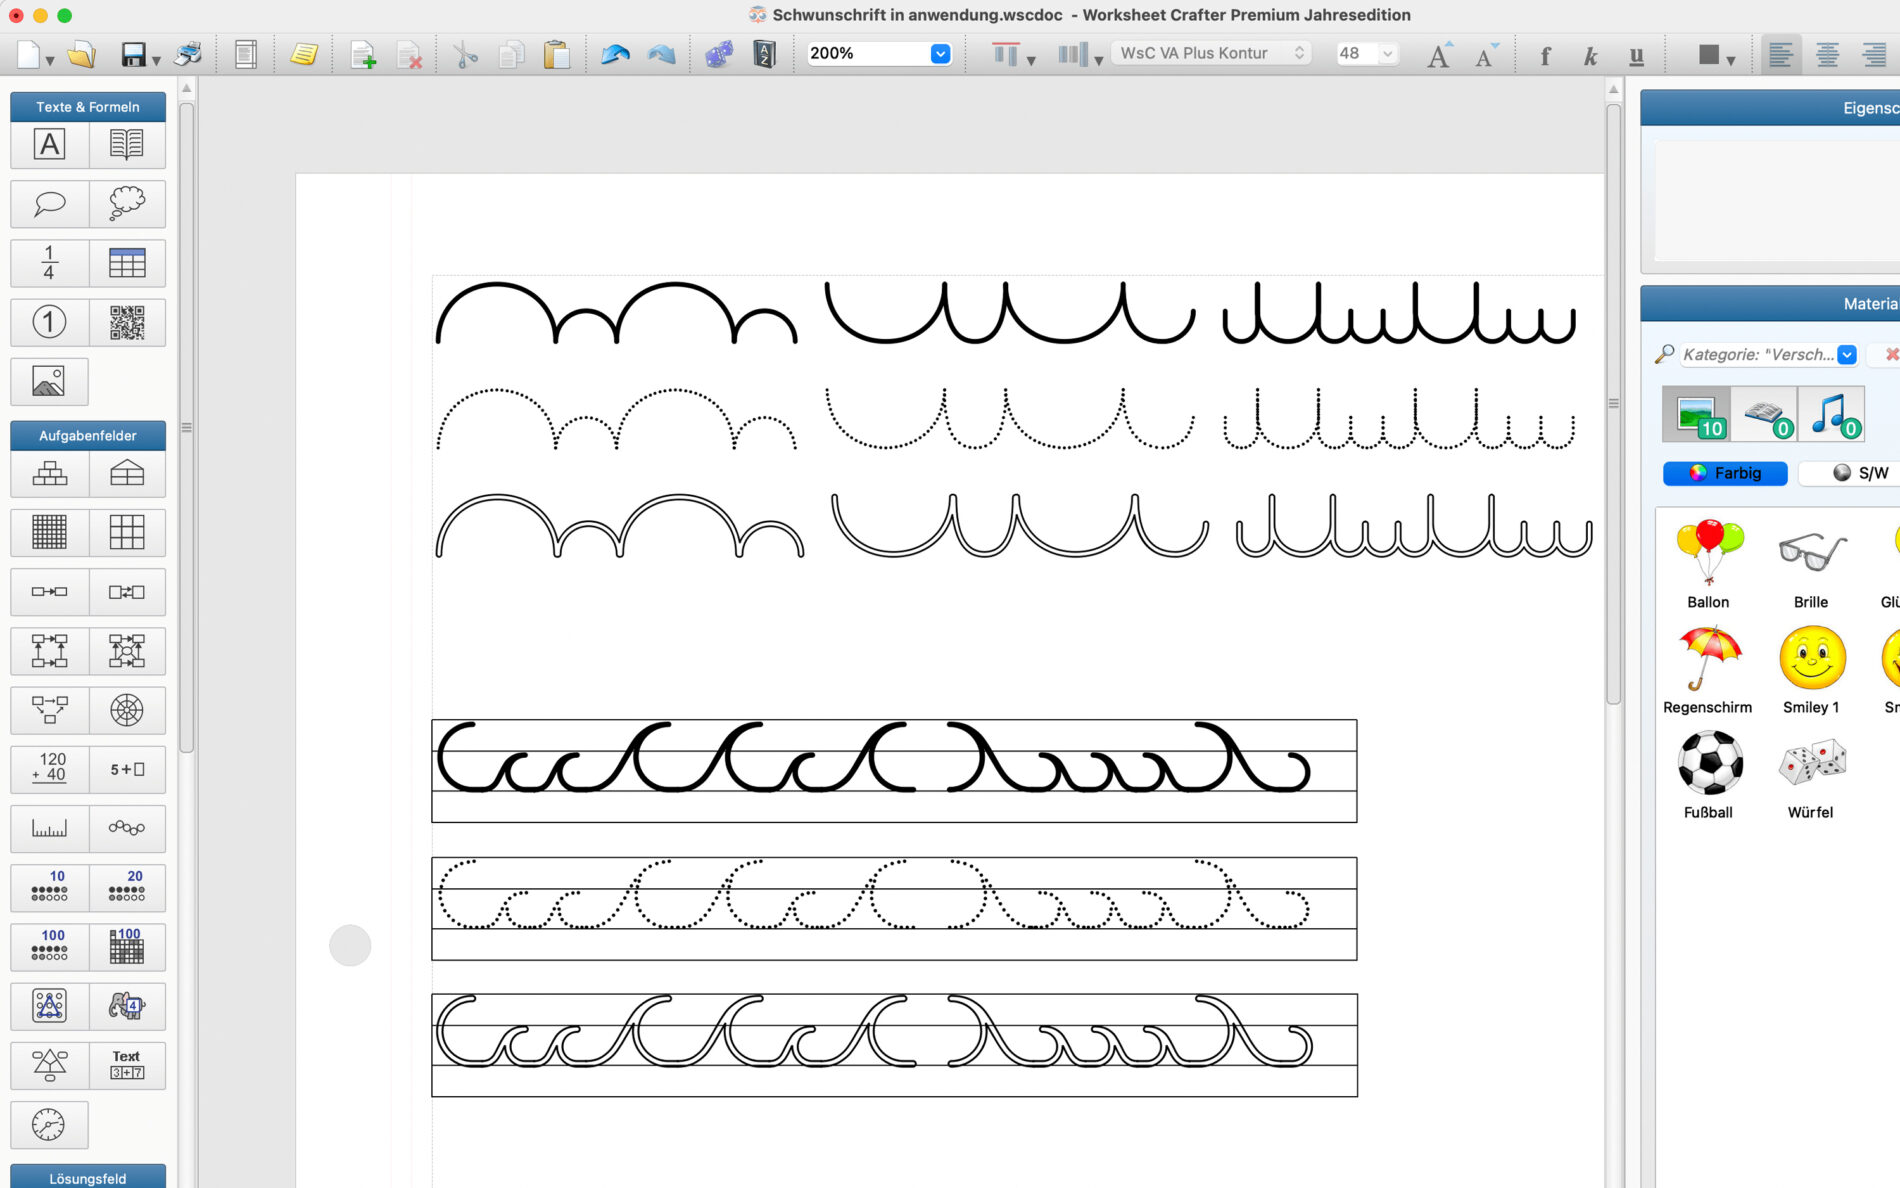Increase font size with the large A icon
This screenshot has height=1188, width=1900.
(1439, 55)
